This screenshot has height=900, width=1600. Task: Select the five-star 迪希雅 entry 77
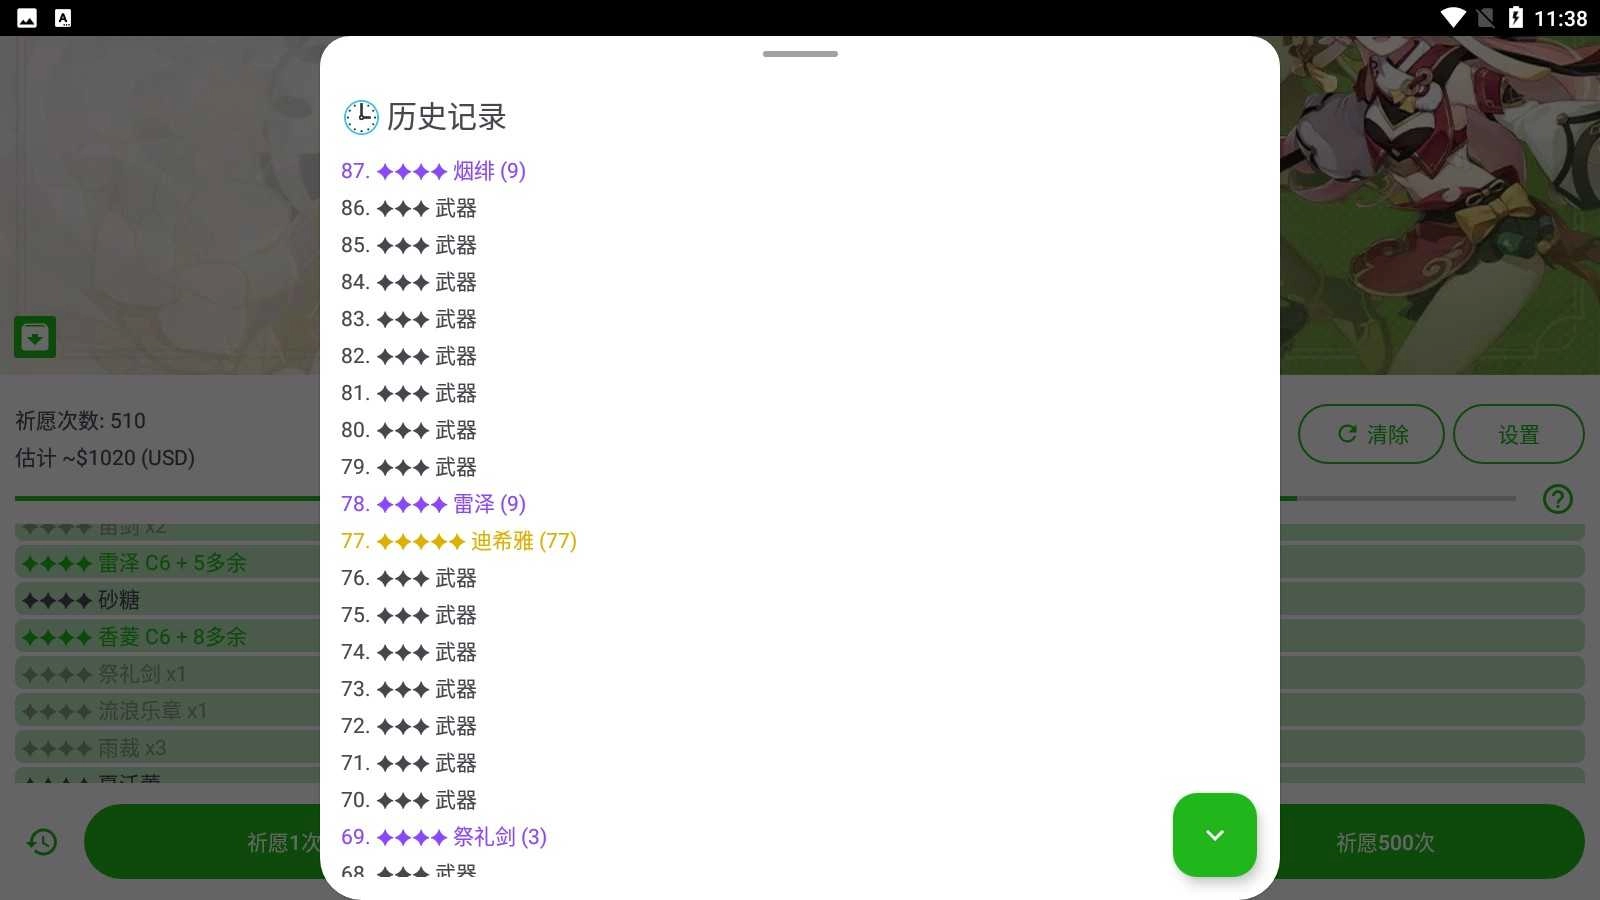coord(459,541)
